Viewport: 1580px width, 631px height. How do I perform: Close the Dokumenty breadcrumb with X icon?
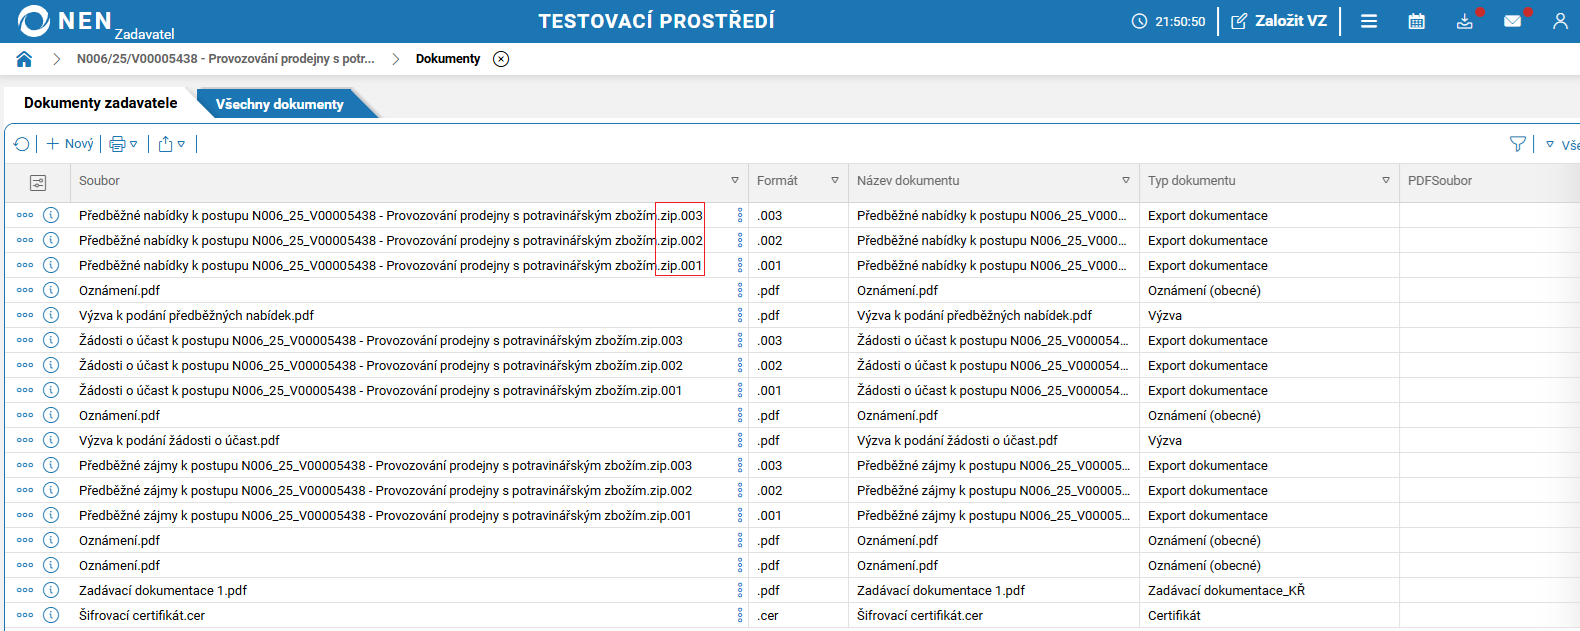(501, 59)
